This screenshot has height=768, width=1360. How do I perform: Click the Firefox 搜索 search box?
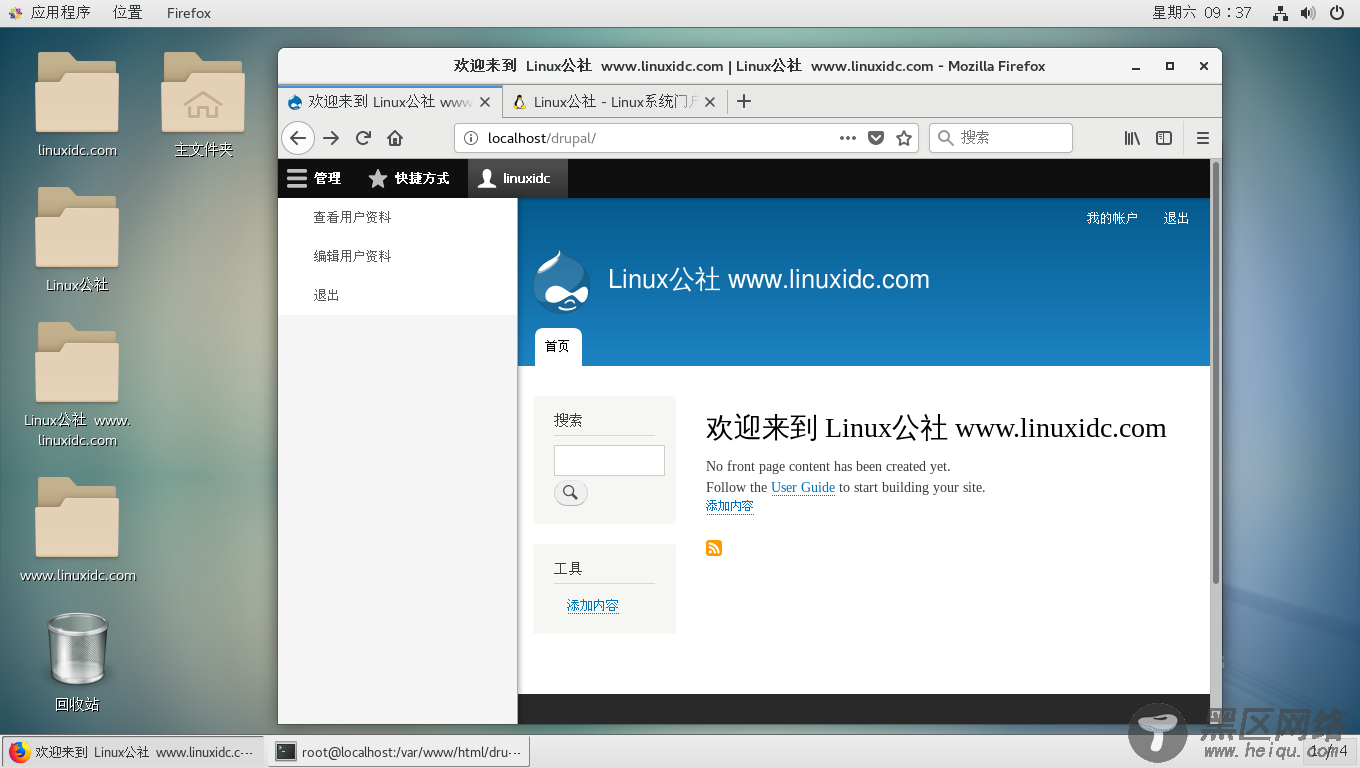tap(1001, 138)
